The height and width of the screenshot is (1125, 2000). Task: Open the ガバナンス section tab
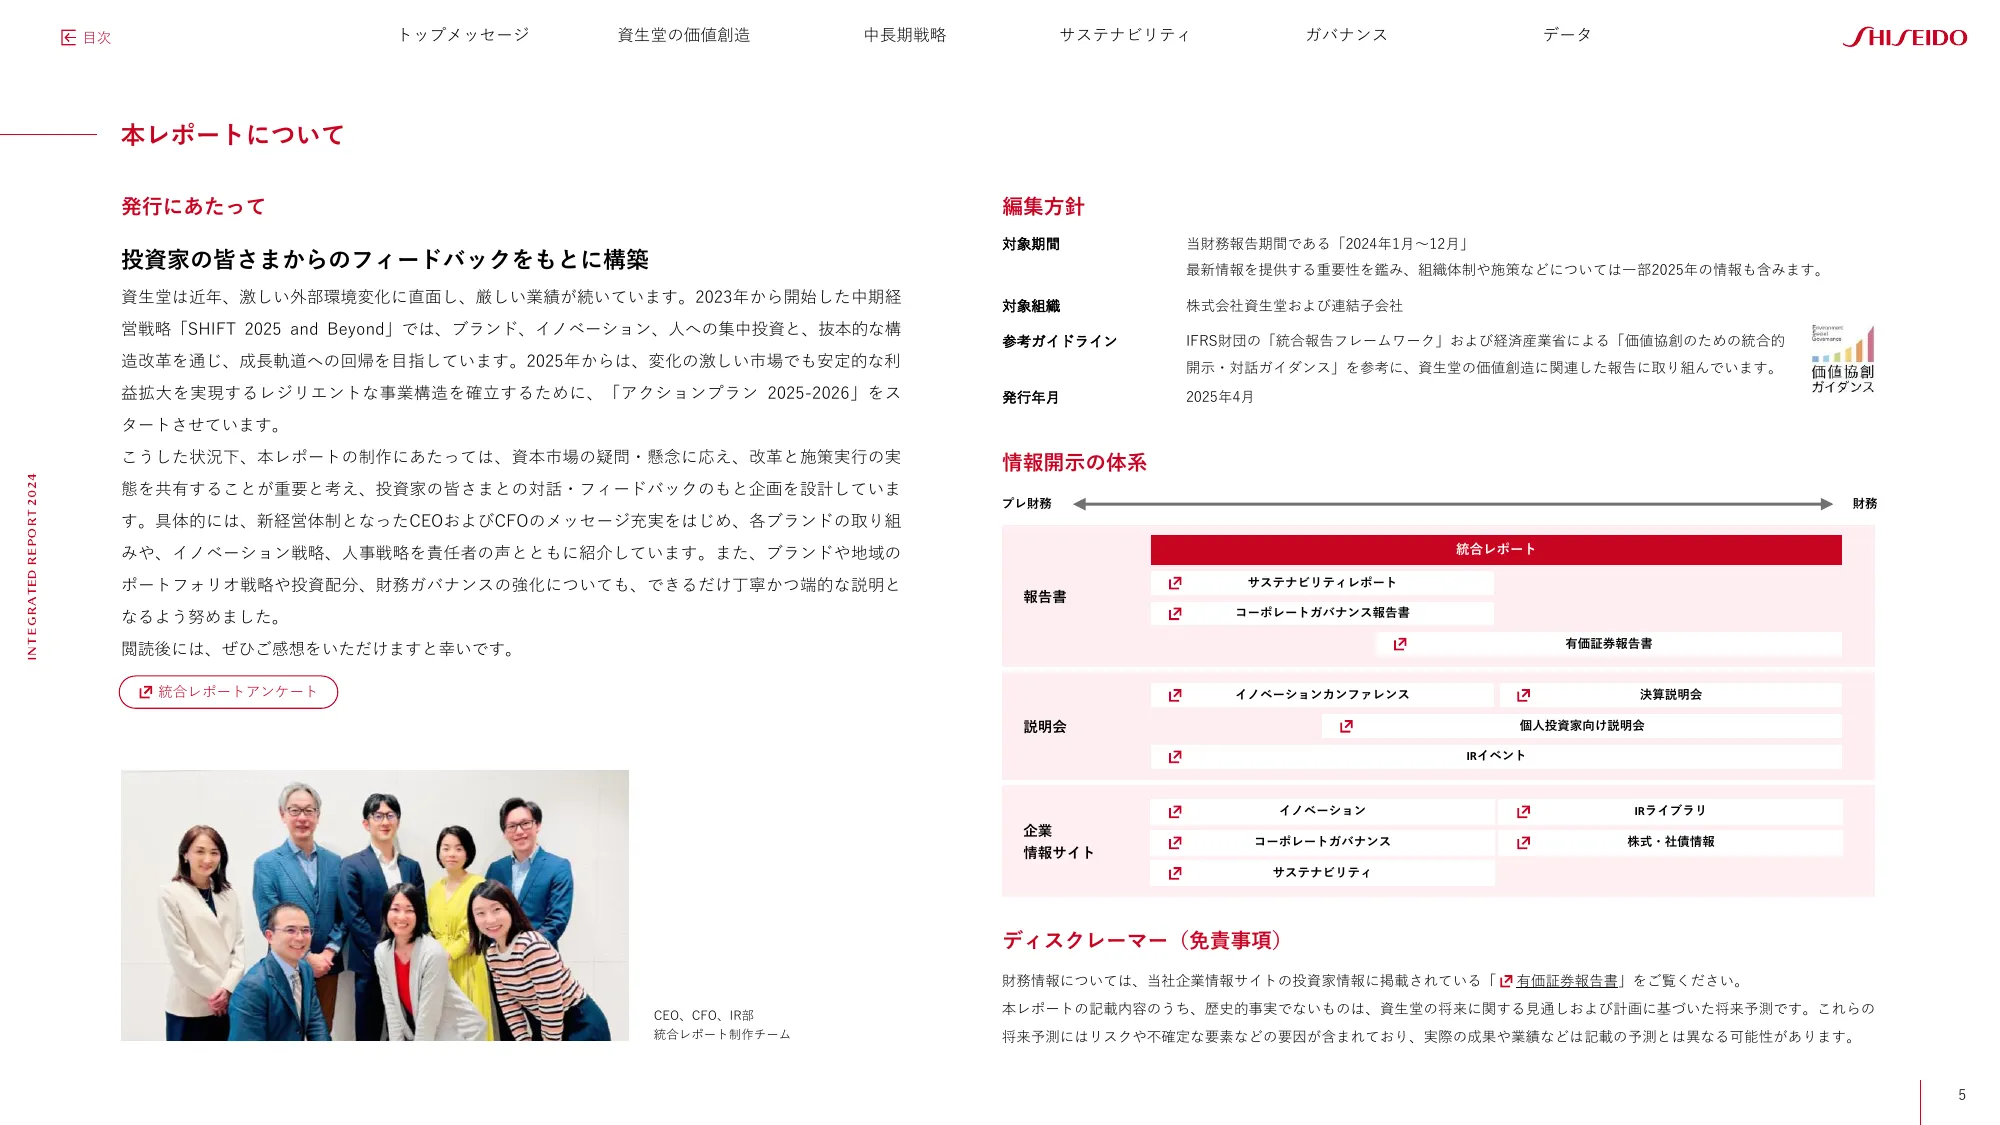pos(1346,35)
